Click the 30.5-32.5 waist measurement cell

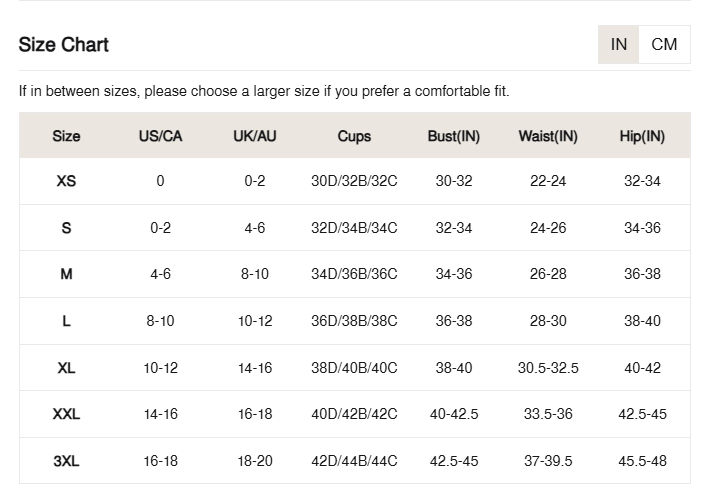548,368
